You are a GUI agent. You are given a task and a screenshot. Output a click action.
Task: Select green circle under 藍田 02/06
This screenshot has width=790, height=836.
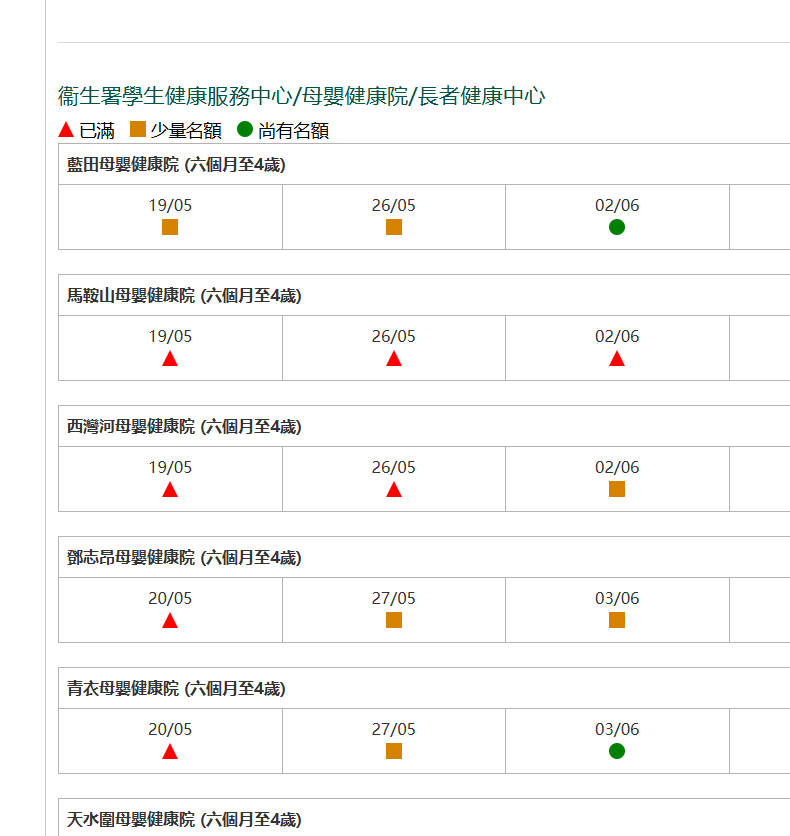click(x=617, y=227)
